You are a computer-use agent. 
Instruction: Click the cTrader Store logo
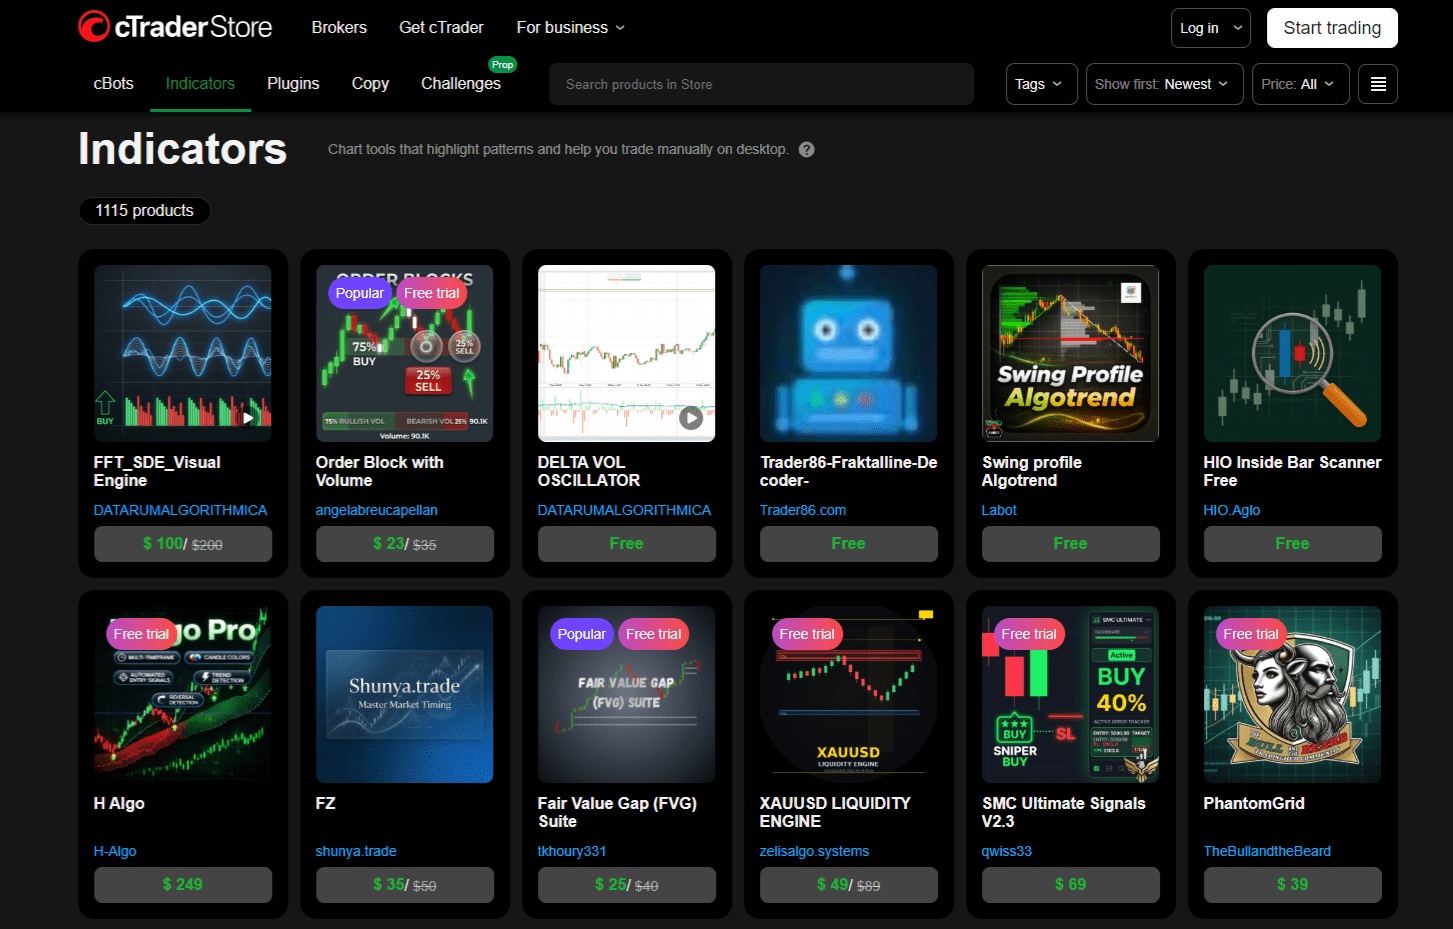(175, 27)
